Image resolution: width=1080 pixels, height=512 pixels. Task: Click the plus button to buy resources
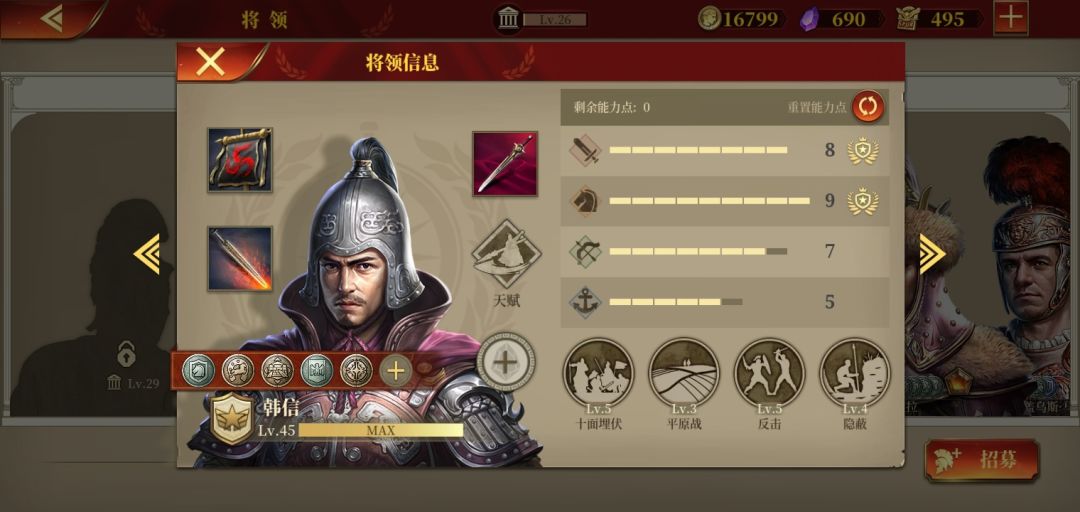coord(1010,18)
